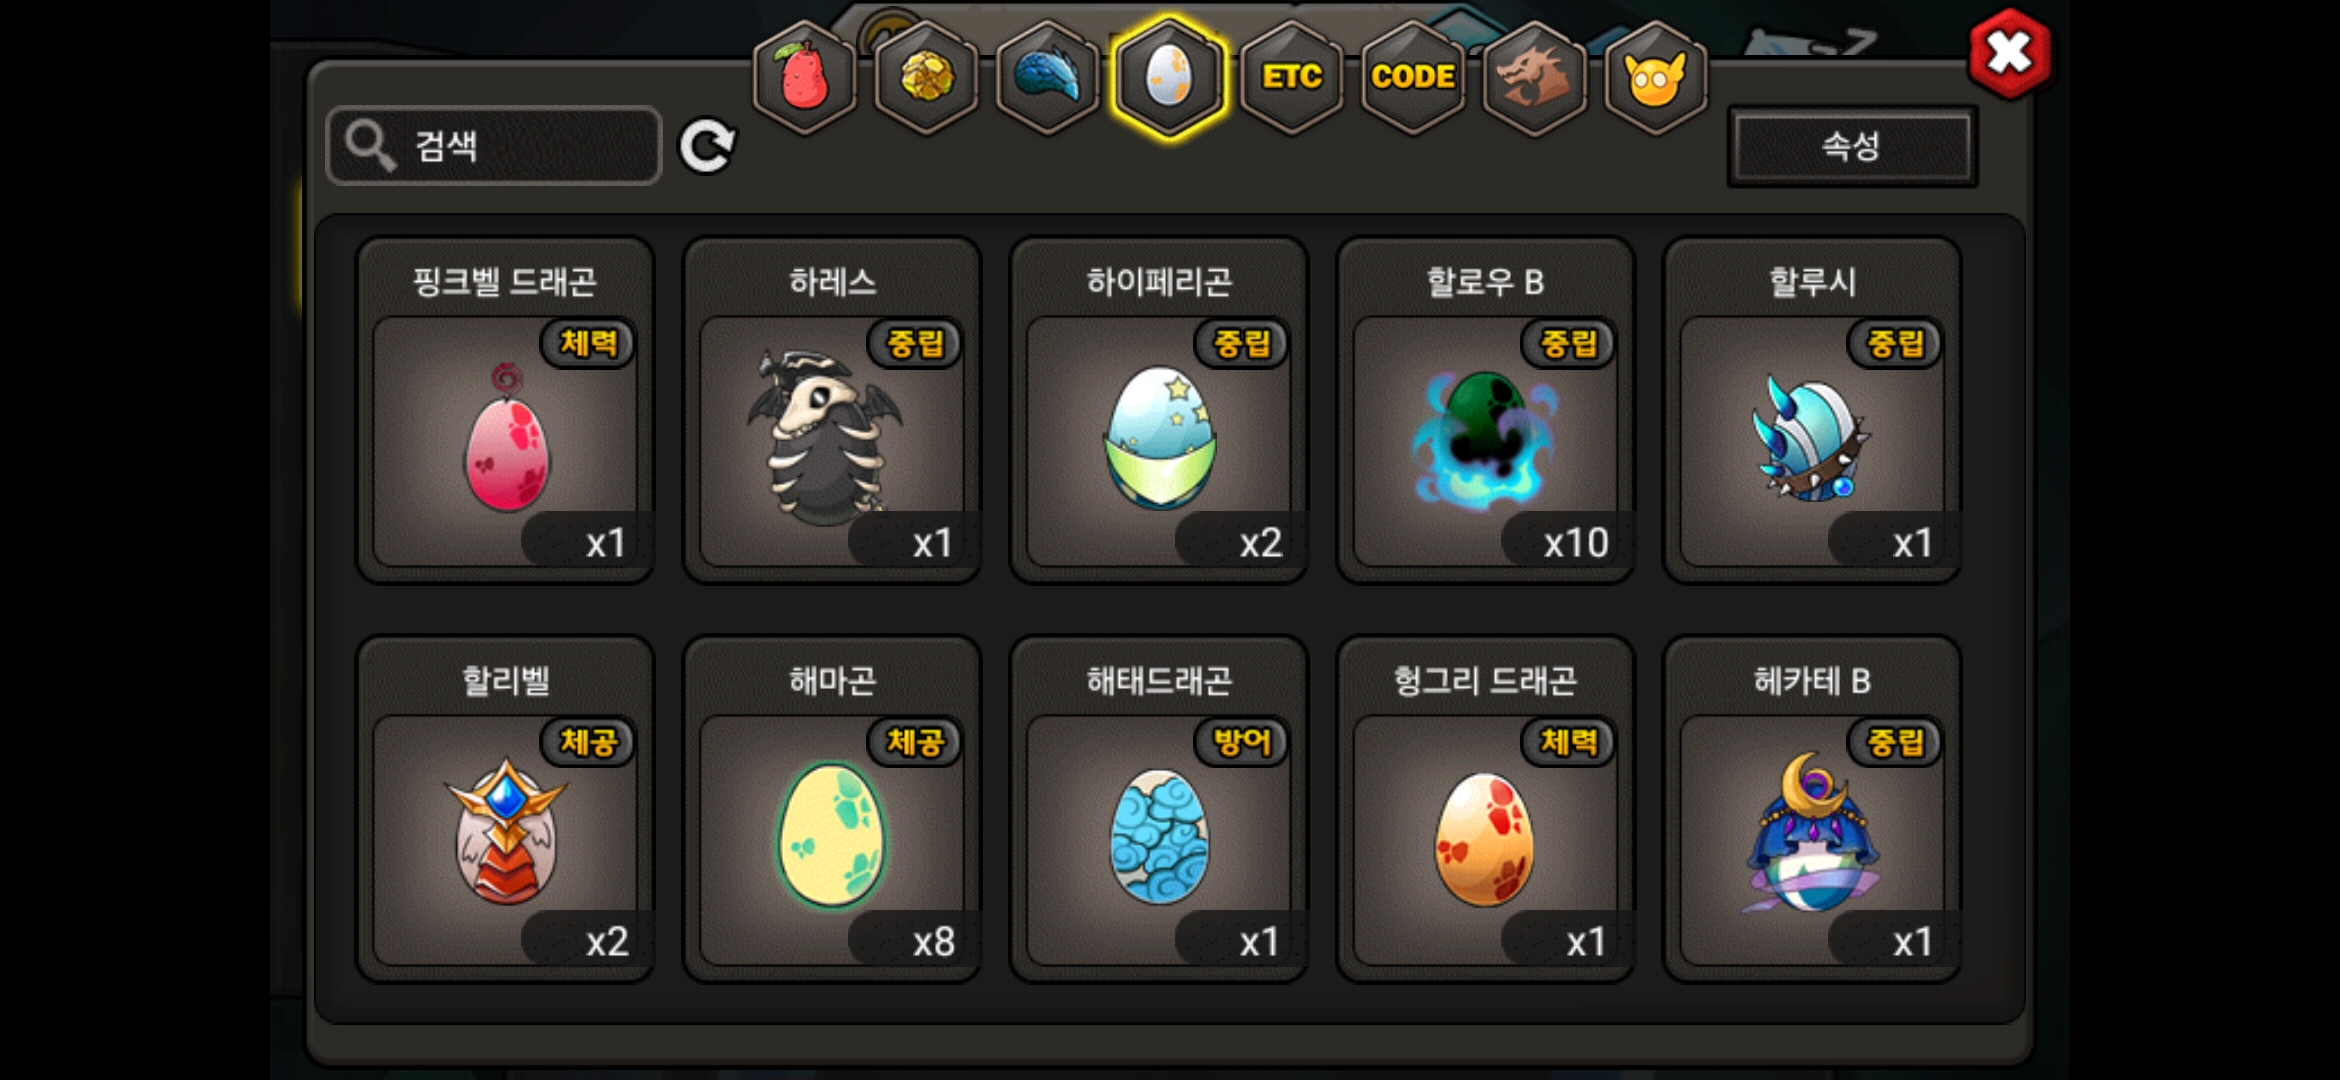Click the refresh arrow next to search
Image resolution: width=2340 pixels, height=1080 pixels.
707,147
